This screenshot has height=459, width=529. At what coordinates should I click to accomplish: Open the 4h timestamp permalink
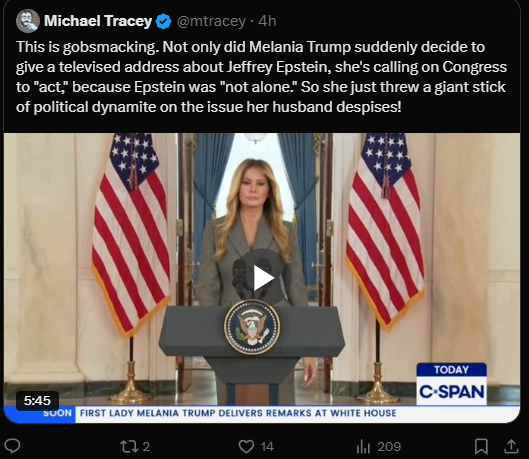coord(267,21)
